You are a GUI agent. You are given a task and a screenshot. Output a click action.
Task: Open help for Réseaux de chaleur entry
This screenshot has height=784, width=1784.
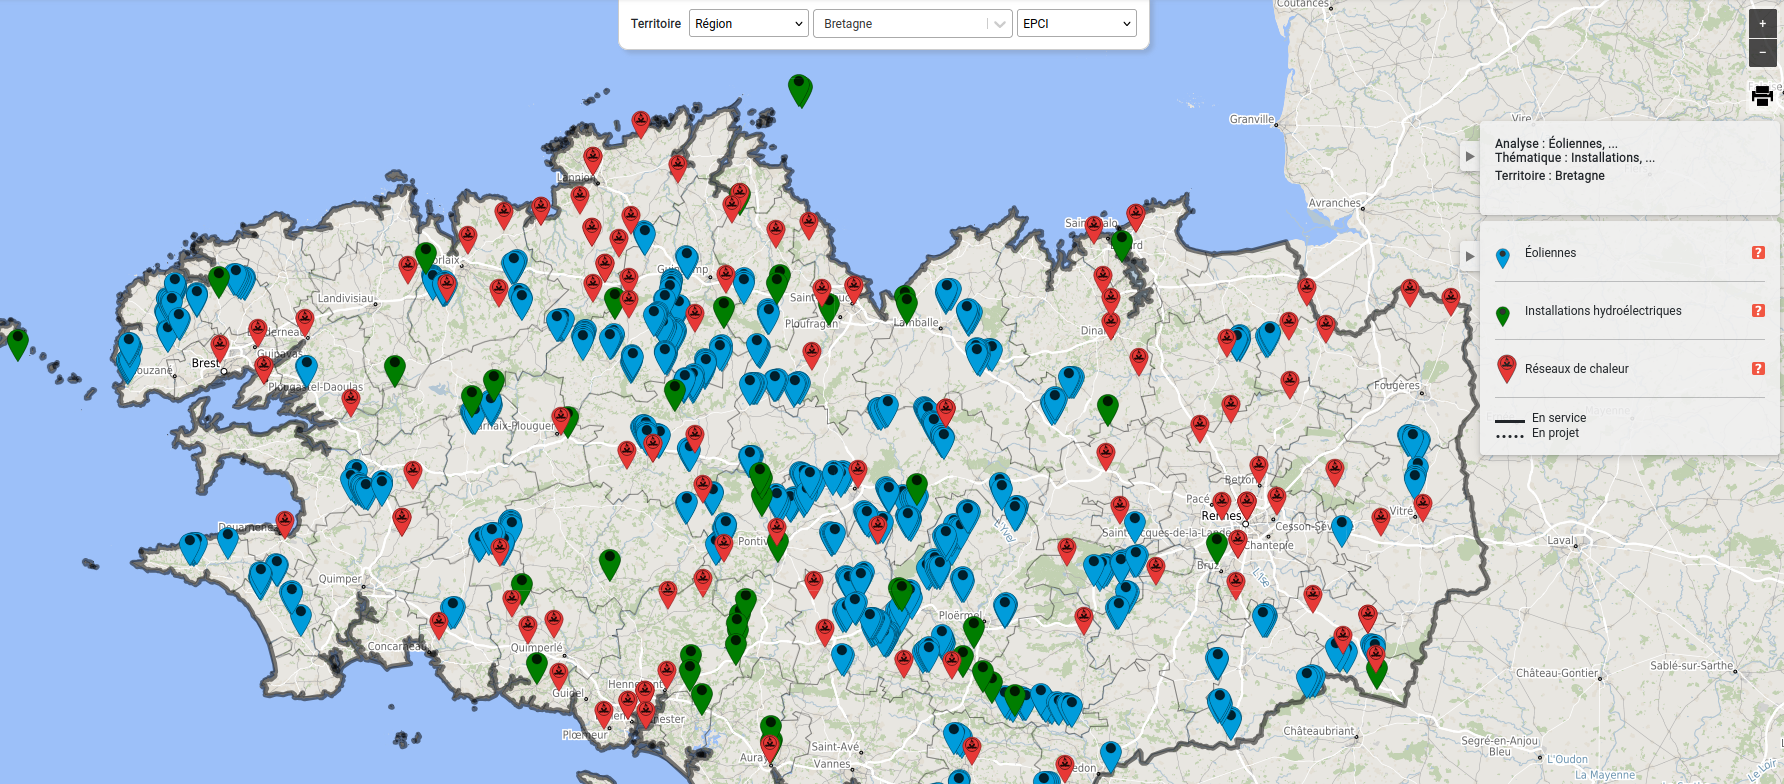click(1758, 369)
